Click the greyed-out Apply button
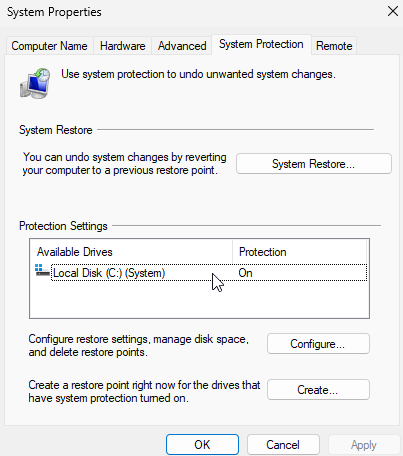Image resolution: width=403 pixels, height=456 pixels. [364, 445]
